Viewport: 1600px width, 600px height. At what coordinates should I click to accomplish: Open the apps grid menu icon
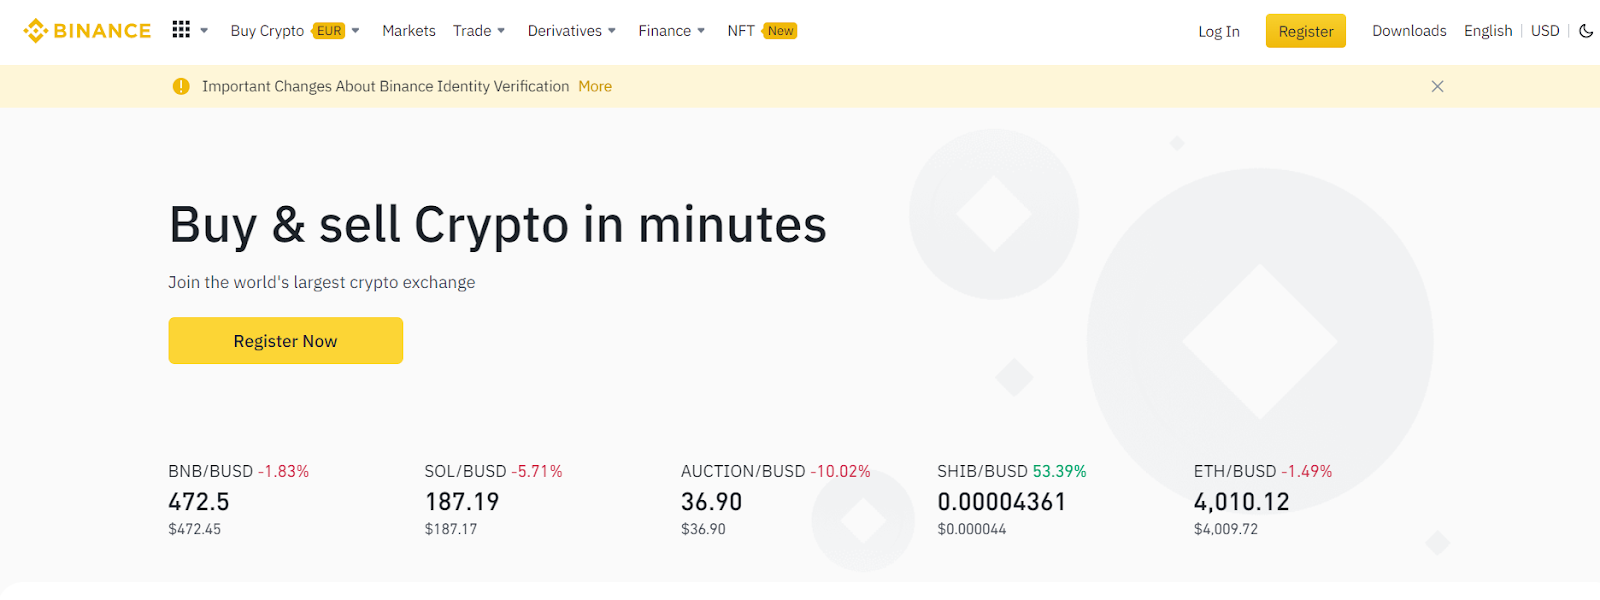(x=181, y=30)
